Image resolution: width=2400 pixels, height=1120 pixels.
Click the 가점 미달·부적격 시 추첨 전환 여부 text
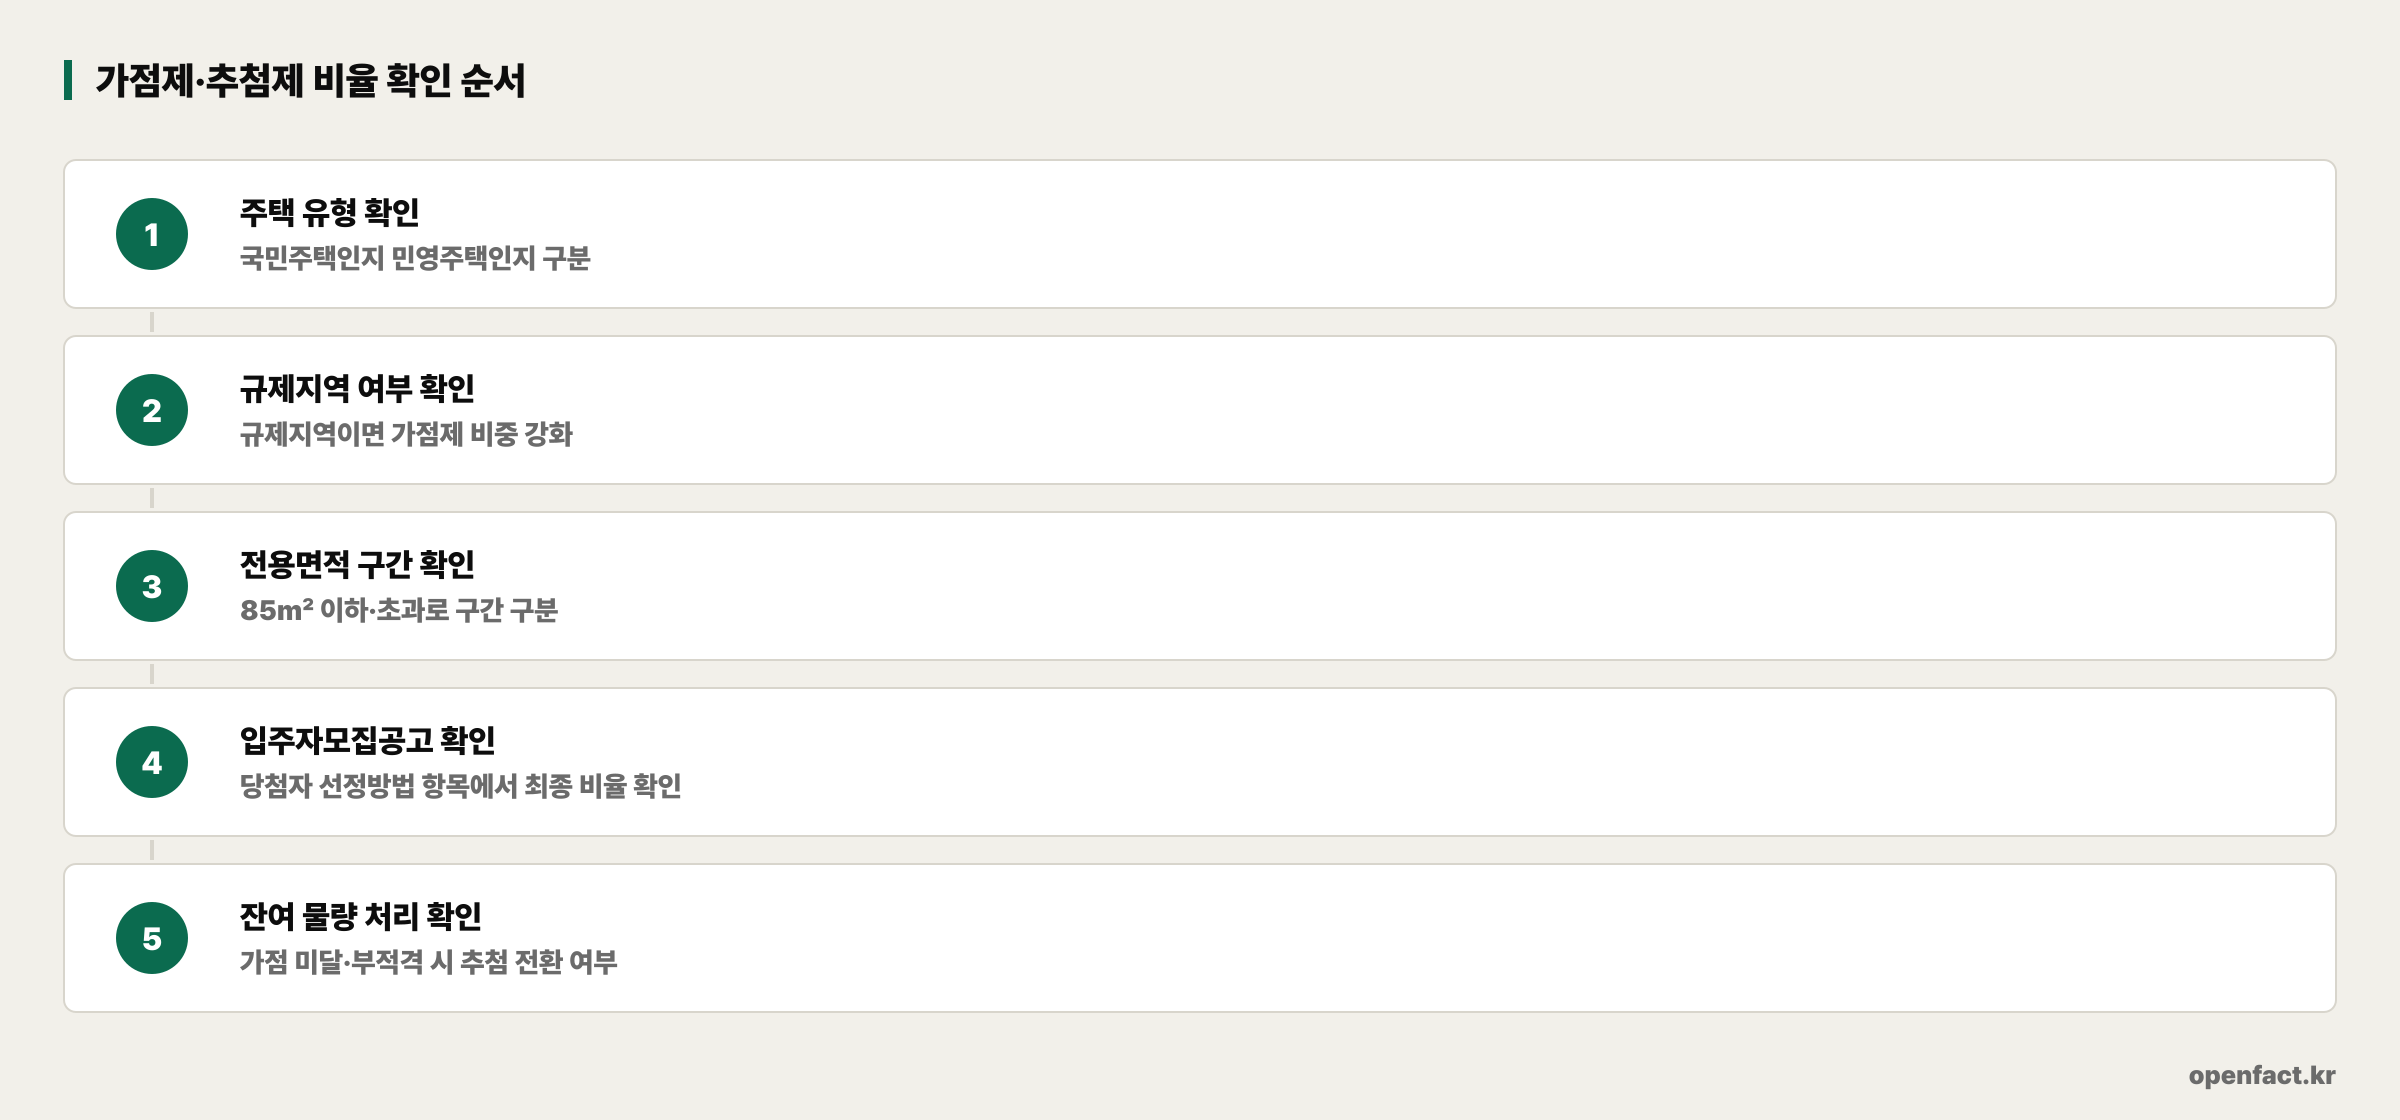tap(428, 962)
